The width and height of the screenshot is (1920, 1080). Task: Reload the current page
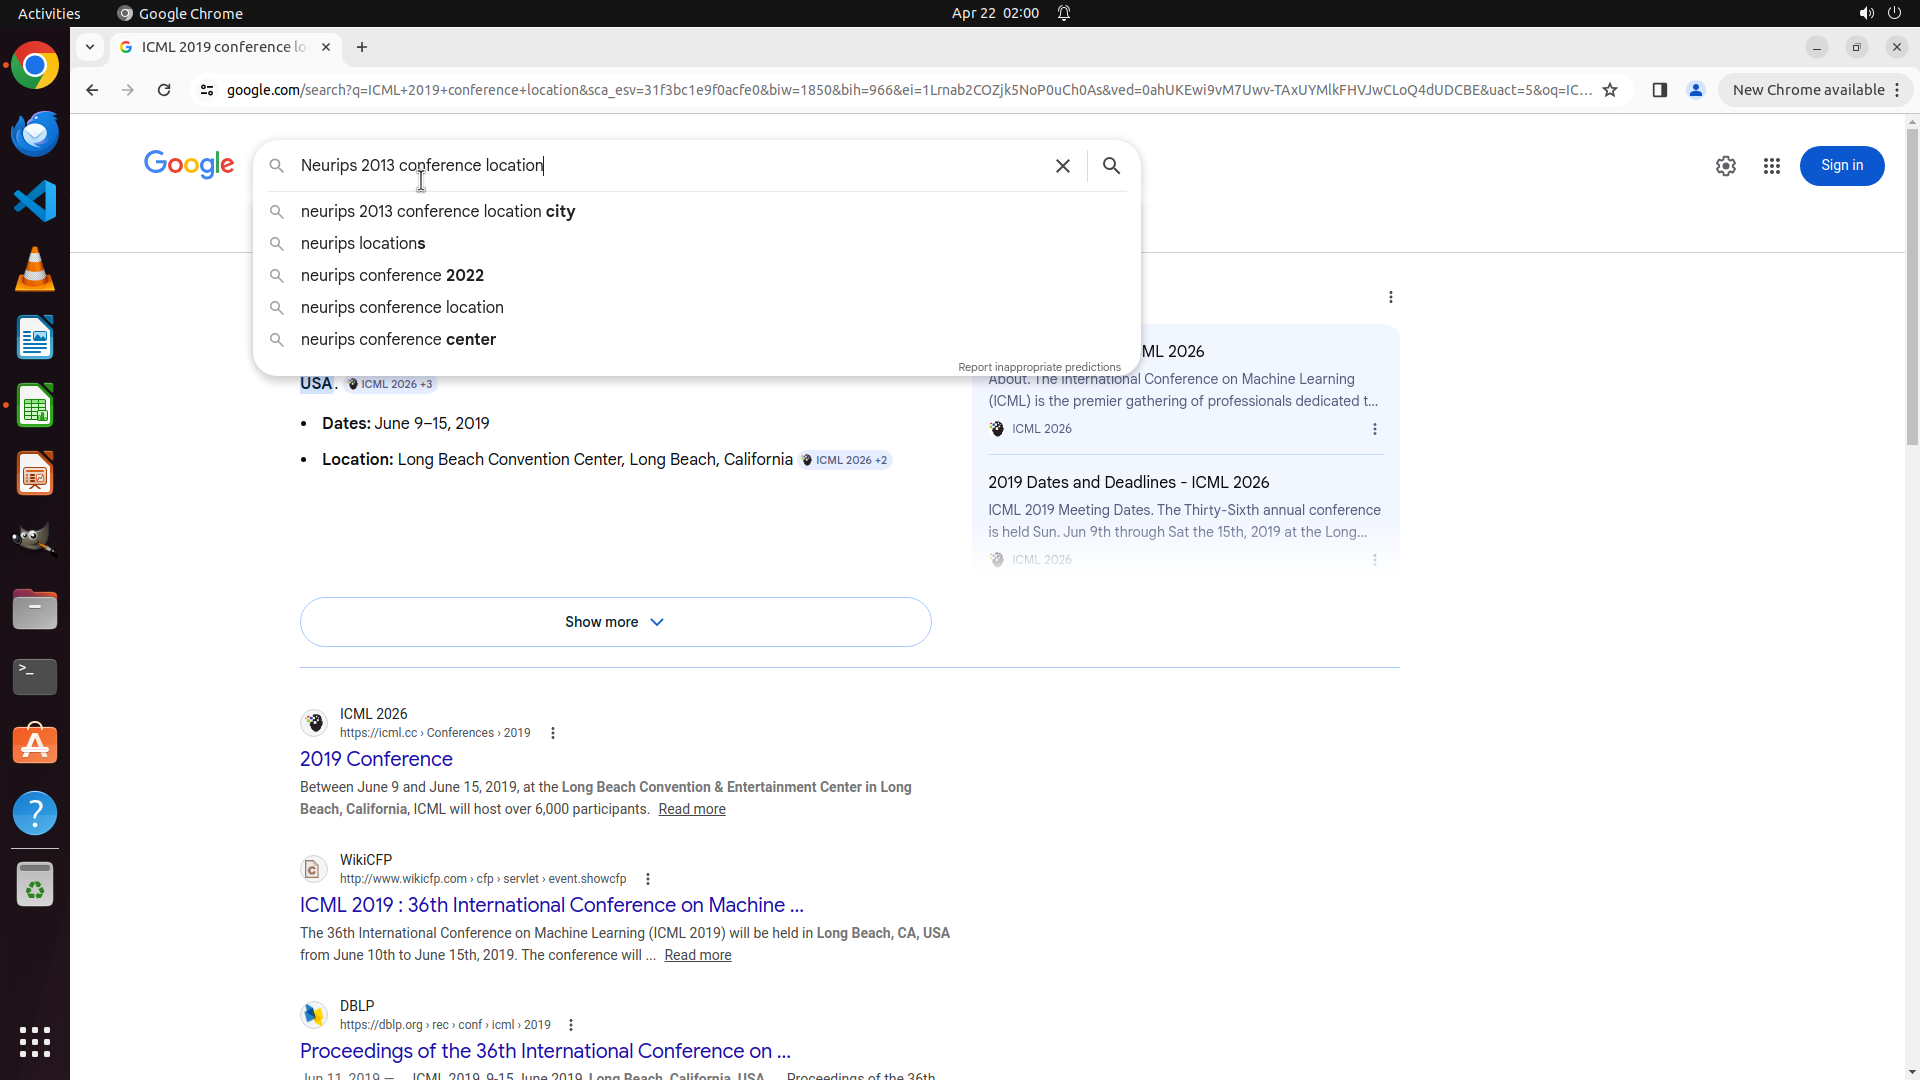164,90
